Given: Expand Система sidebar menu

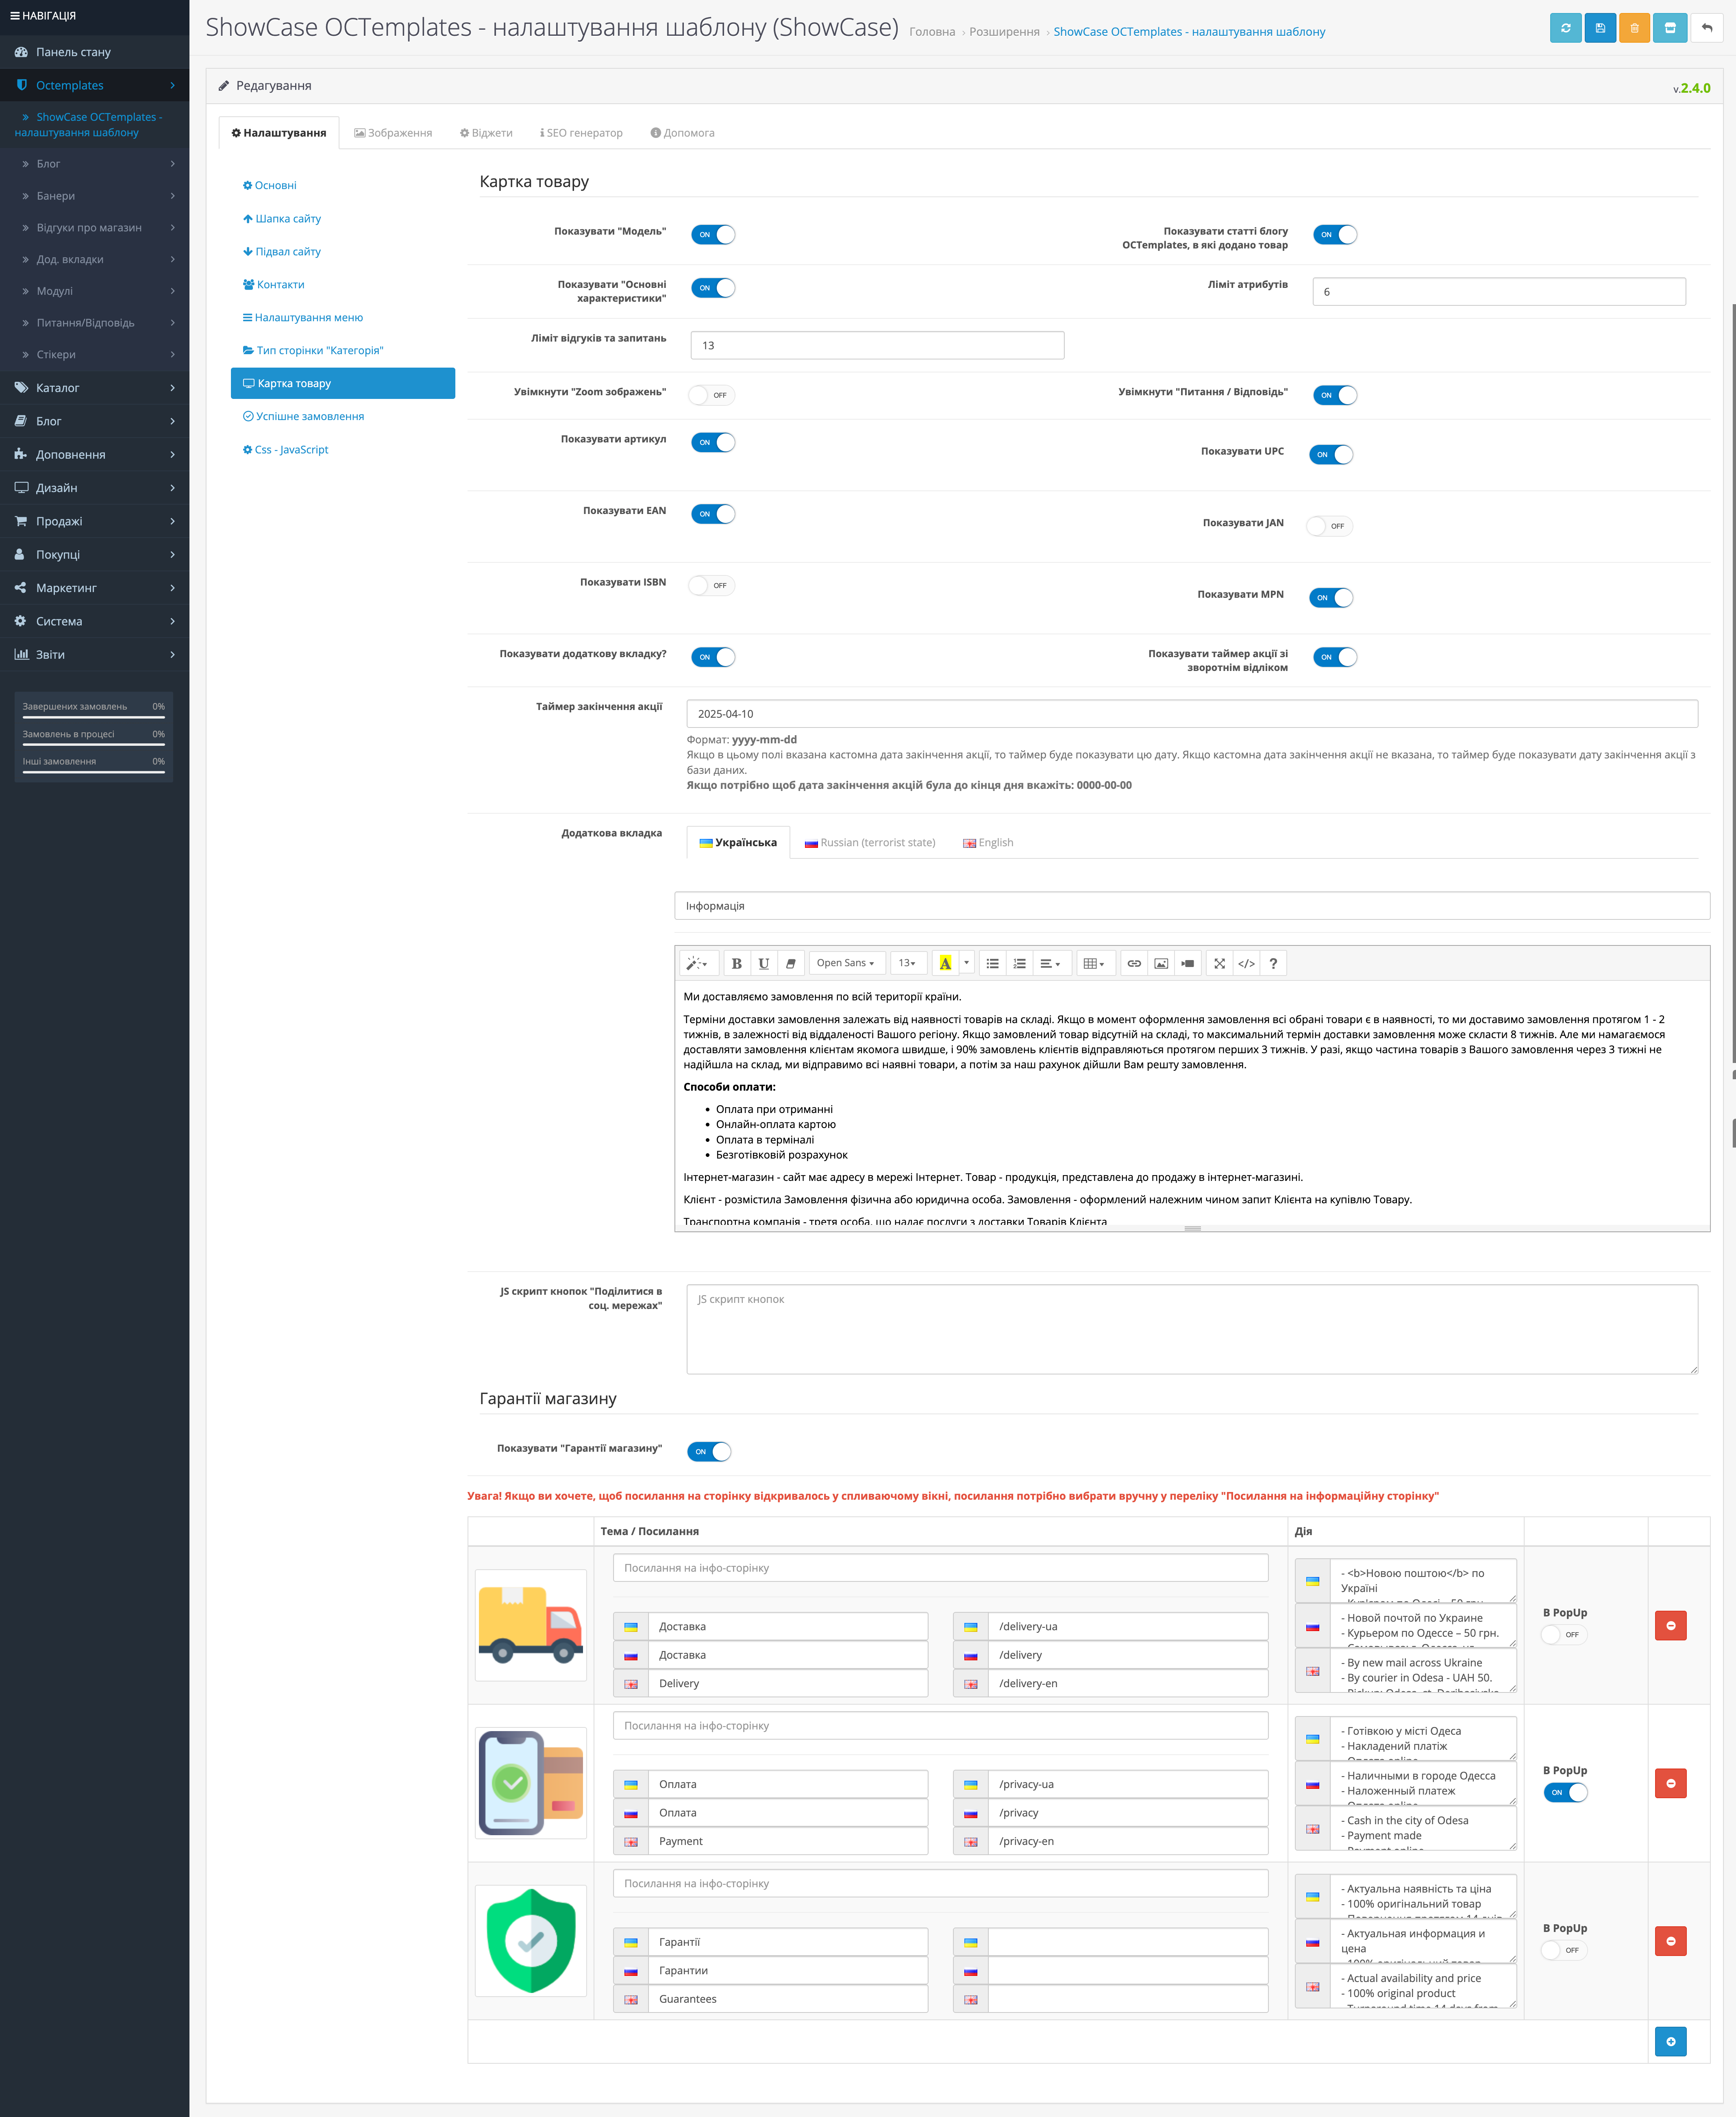Looking at the screenshot, I should point(94,621).
